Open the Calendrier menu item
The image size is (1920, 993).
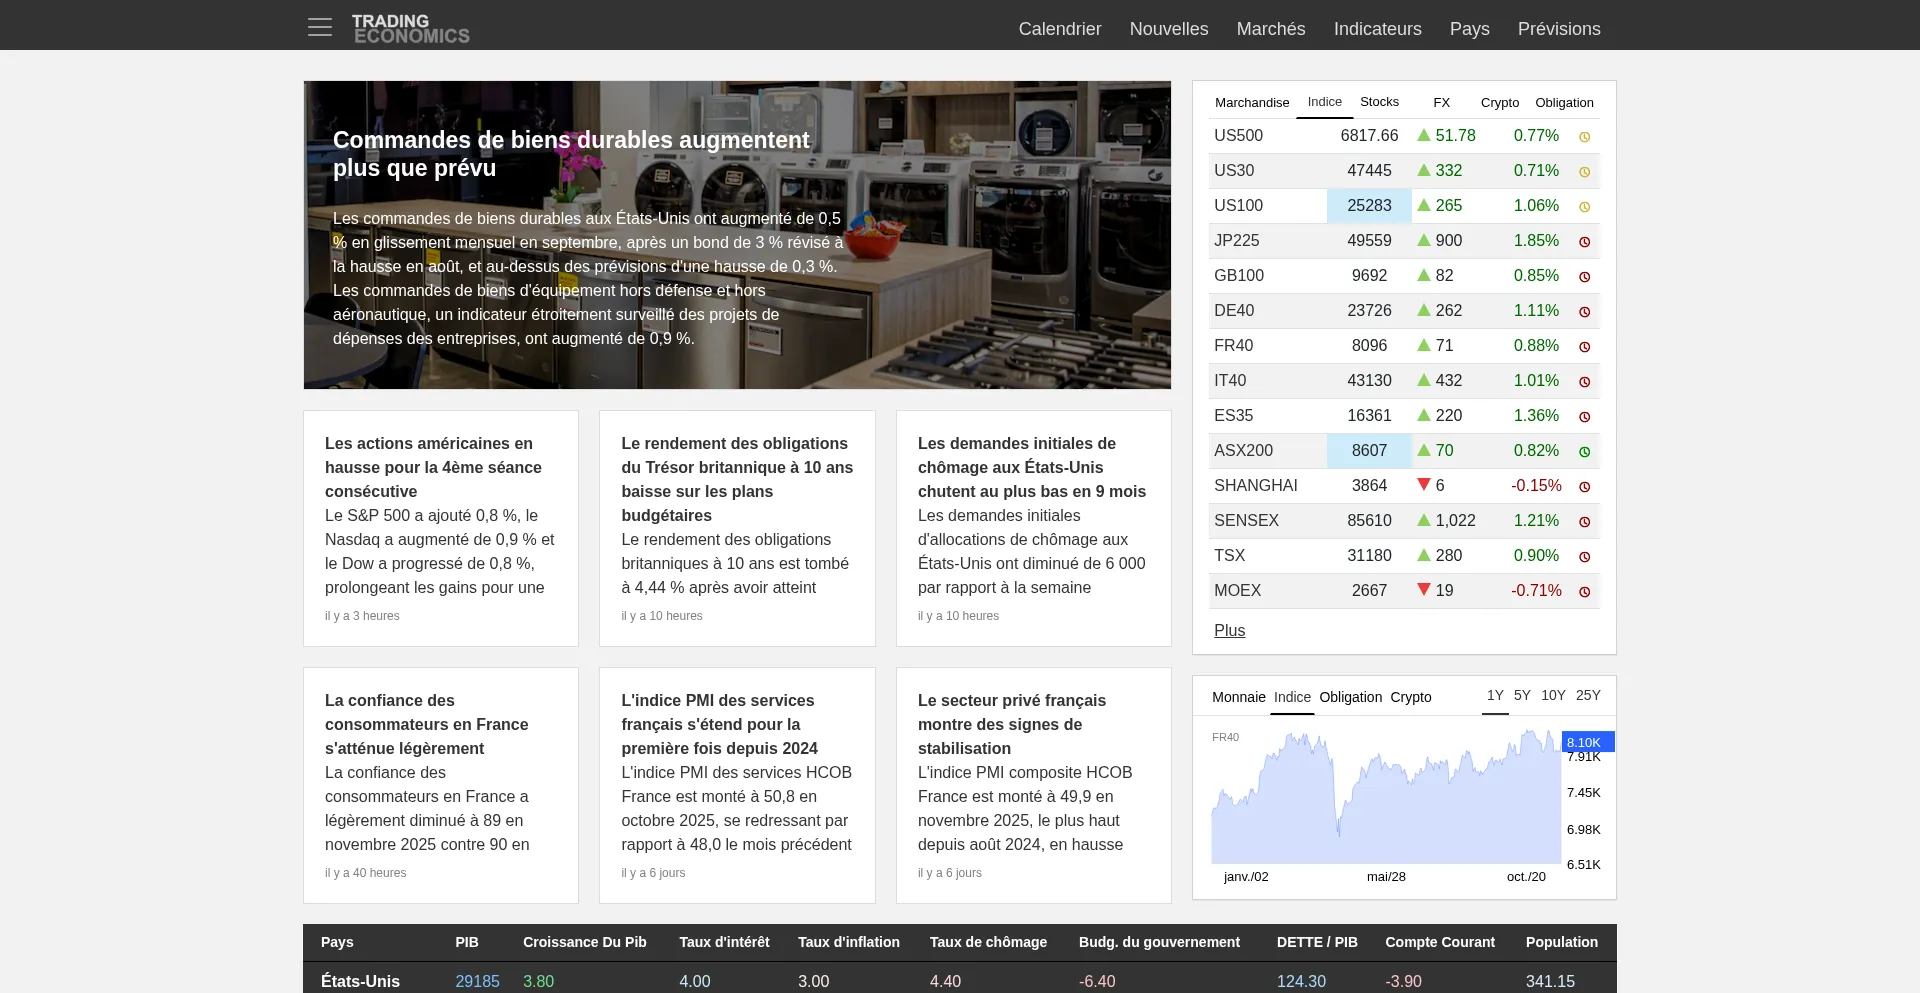point(1059,29)
